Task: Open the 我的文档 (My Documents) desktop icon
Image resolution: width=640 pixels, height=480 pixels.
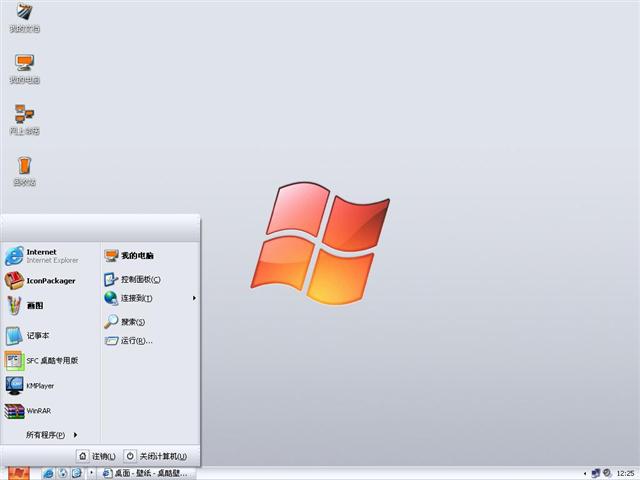Action: (24, 17)
